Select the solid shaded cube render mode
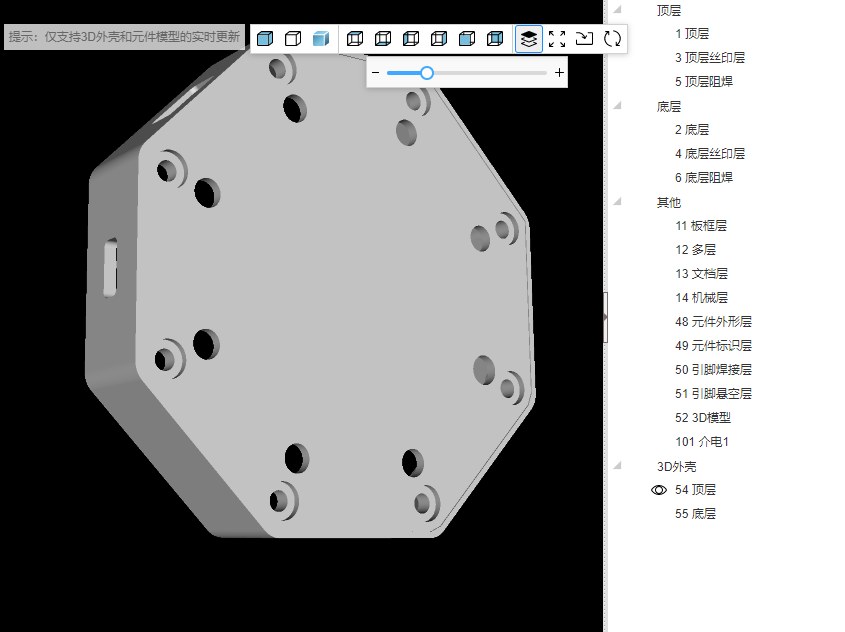 (x=265, y=39)
